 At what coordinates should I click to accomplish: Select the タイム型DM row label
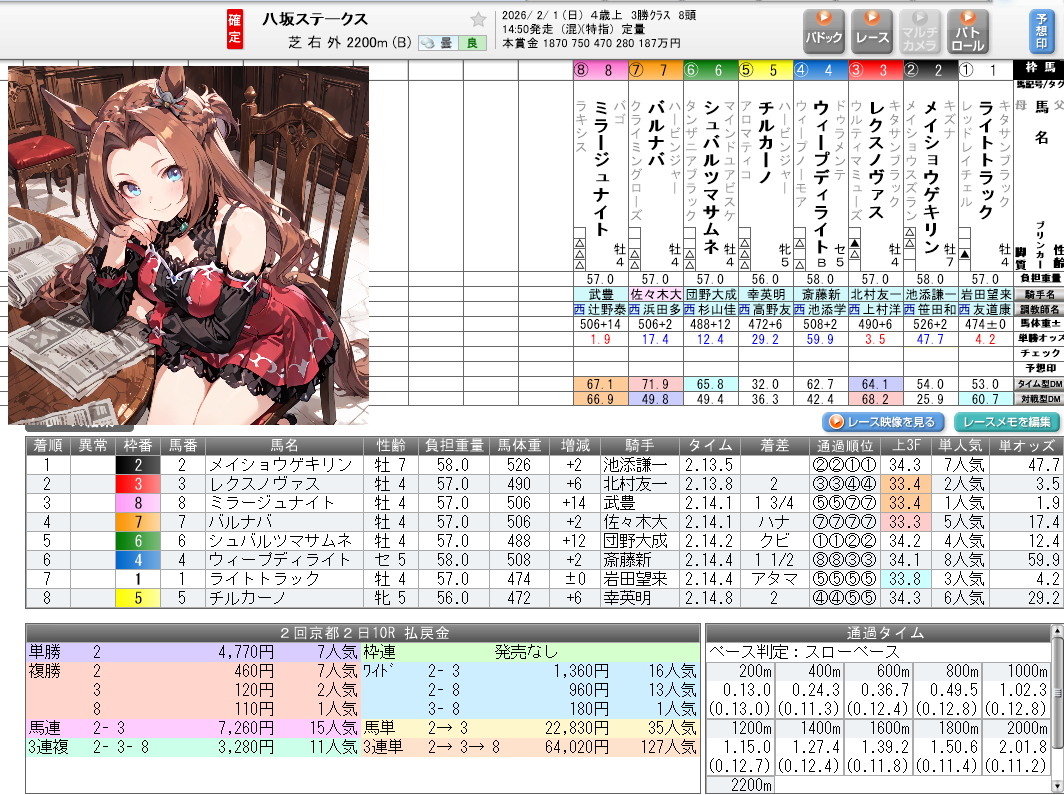point(1039,384)
